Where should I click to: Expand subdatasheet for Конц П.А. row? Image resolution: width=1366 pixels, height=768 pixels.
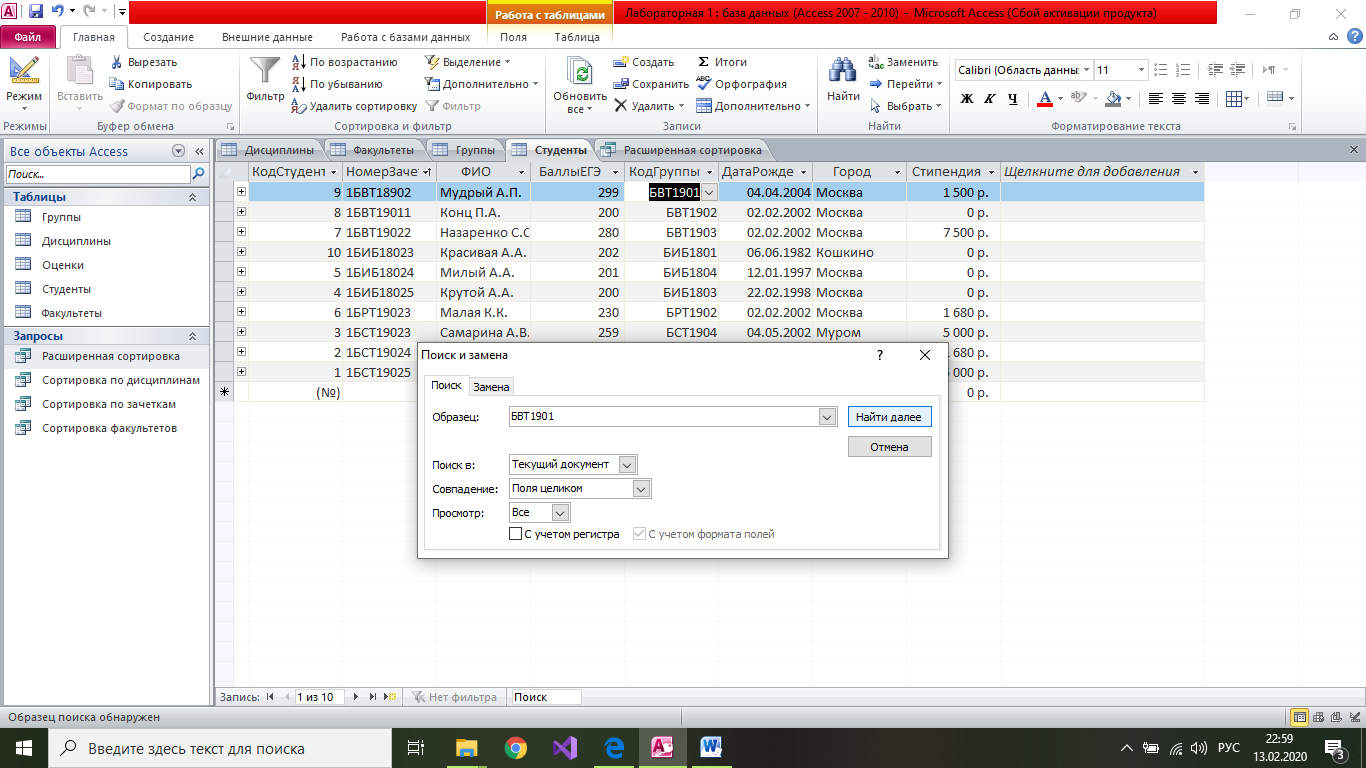point(241,212)
